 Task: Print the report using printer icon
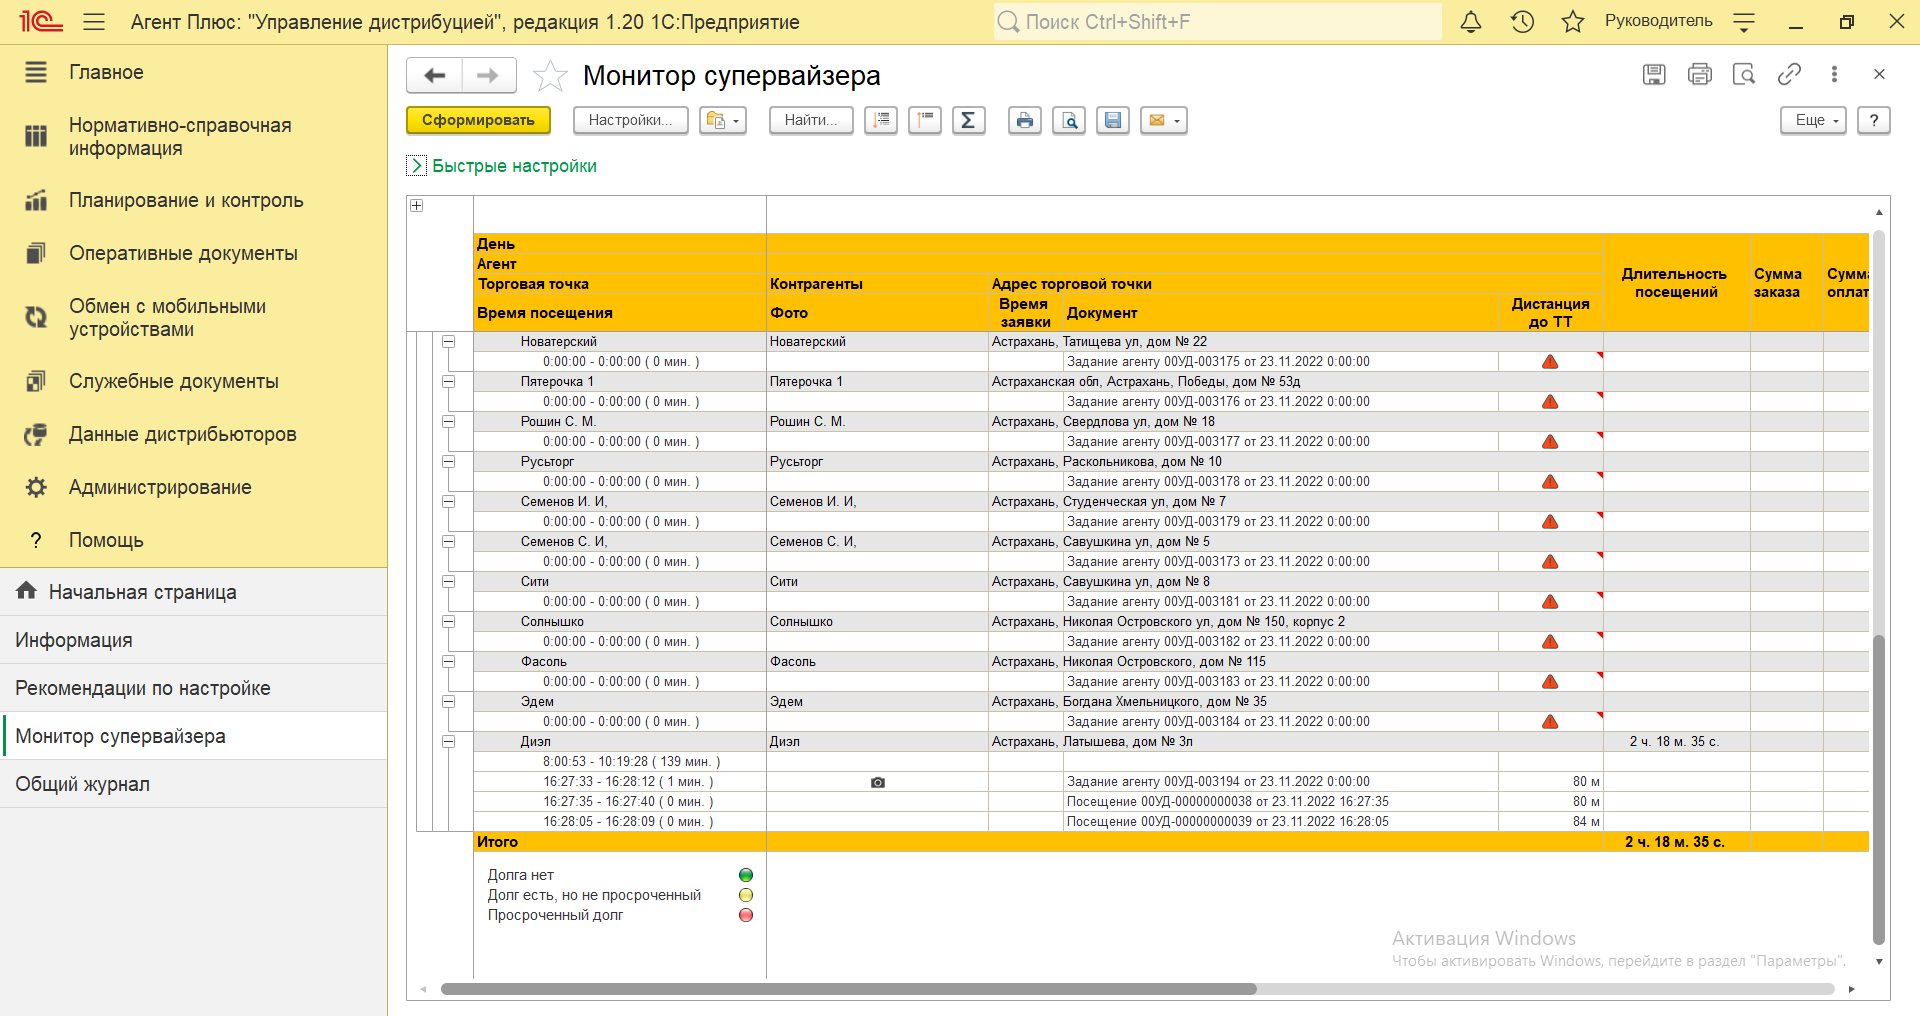click(1025, 120)
